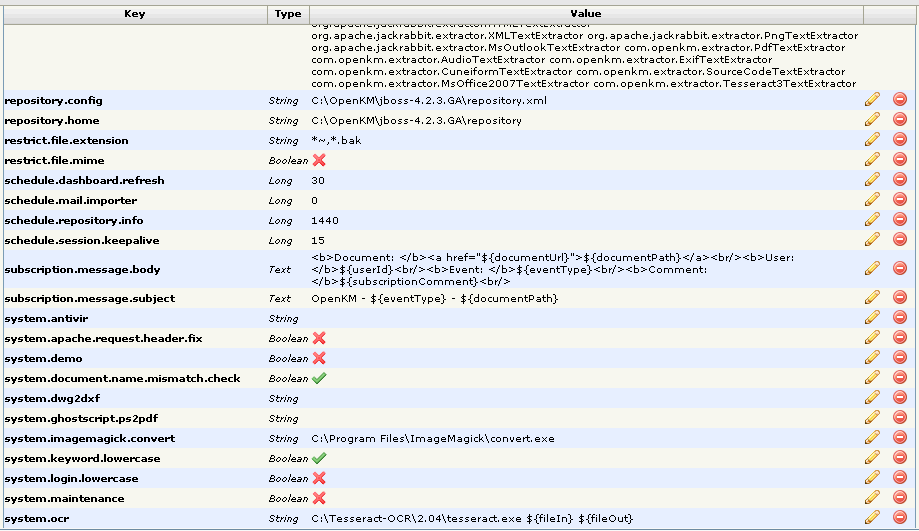The height and width of the screenshot is (531, 919).
Task: Delete the system.ocr entry
Action: tap(900, 518)
